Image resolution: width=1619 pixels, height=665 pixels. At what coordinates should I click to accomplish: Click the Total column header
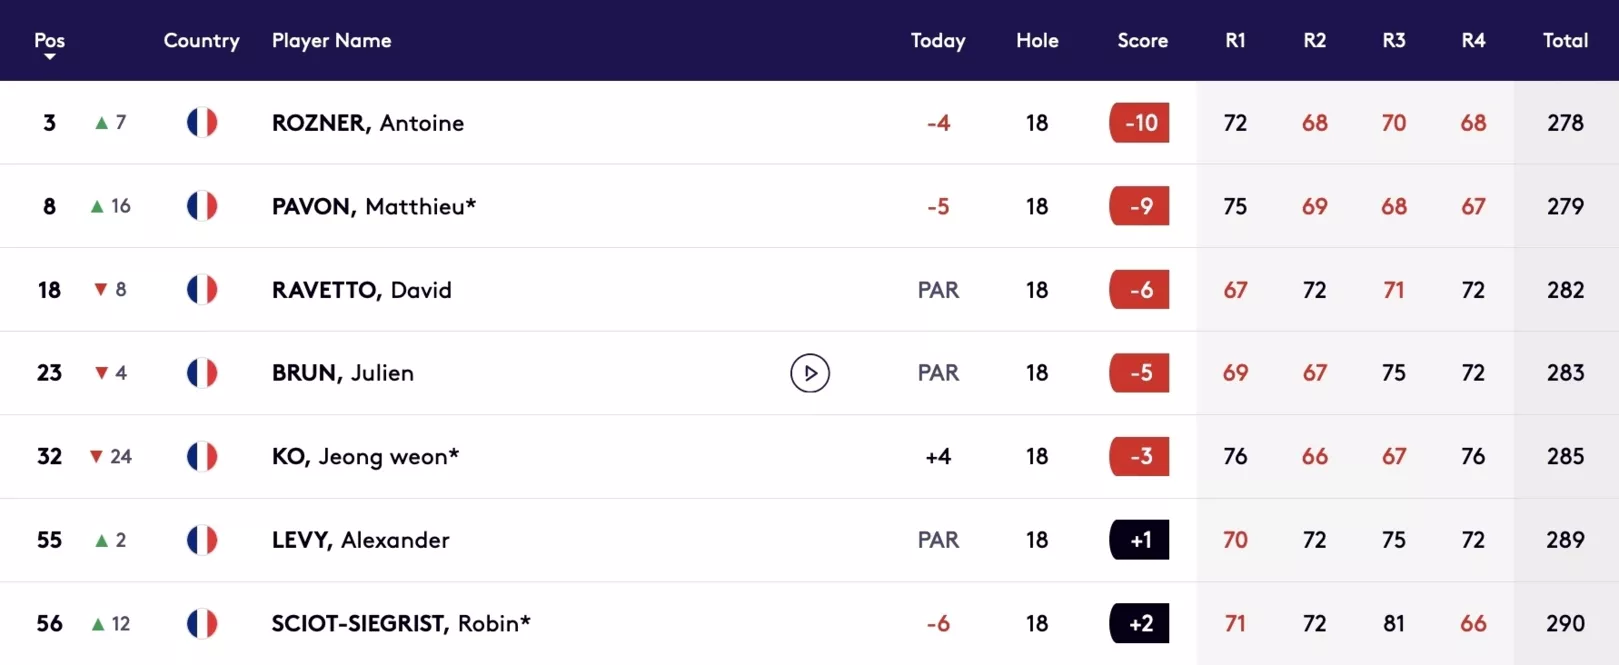click(x=1565, y=40)
